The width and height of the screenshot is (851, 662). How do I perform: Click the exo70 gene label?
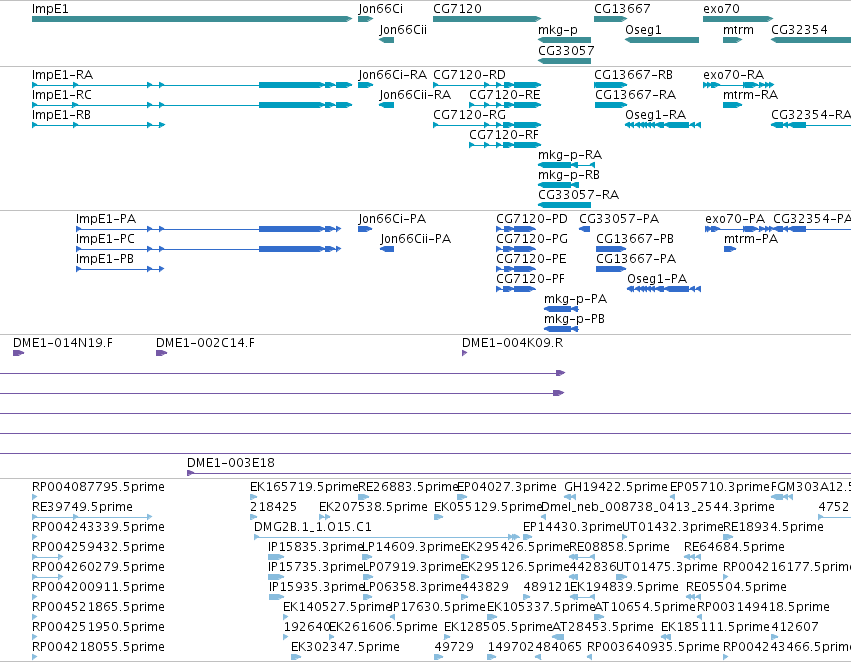pos(721,9)
